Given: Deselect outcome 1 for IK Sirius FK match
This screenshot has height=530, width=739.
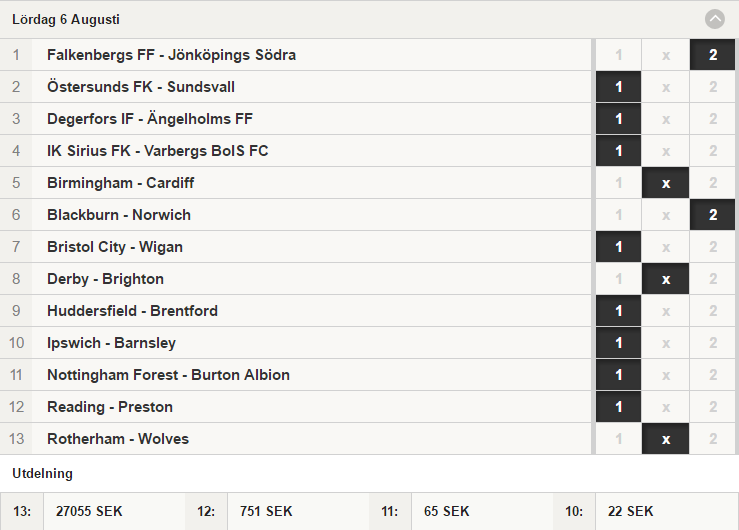Looking at the screenshot, I should click(618, 151).
